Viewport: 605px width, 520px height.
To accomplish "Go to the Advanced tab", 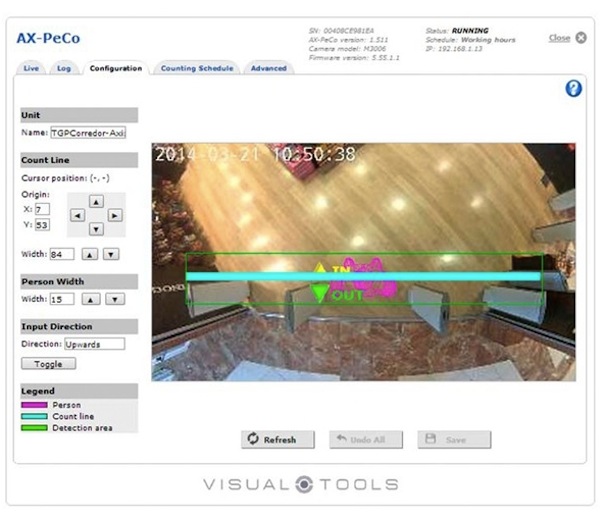I will point(268,68).
